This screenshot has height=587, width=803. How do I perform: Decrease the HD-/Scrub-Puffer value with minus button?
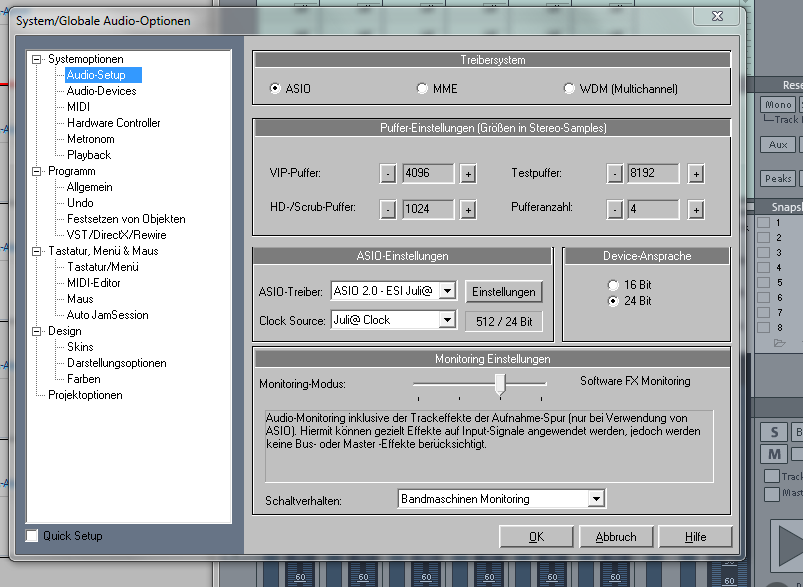click(x=388, y=209)
